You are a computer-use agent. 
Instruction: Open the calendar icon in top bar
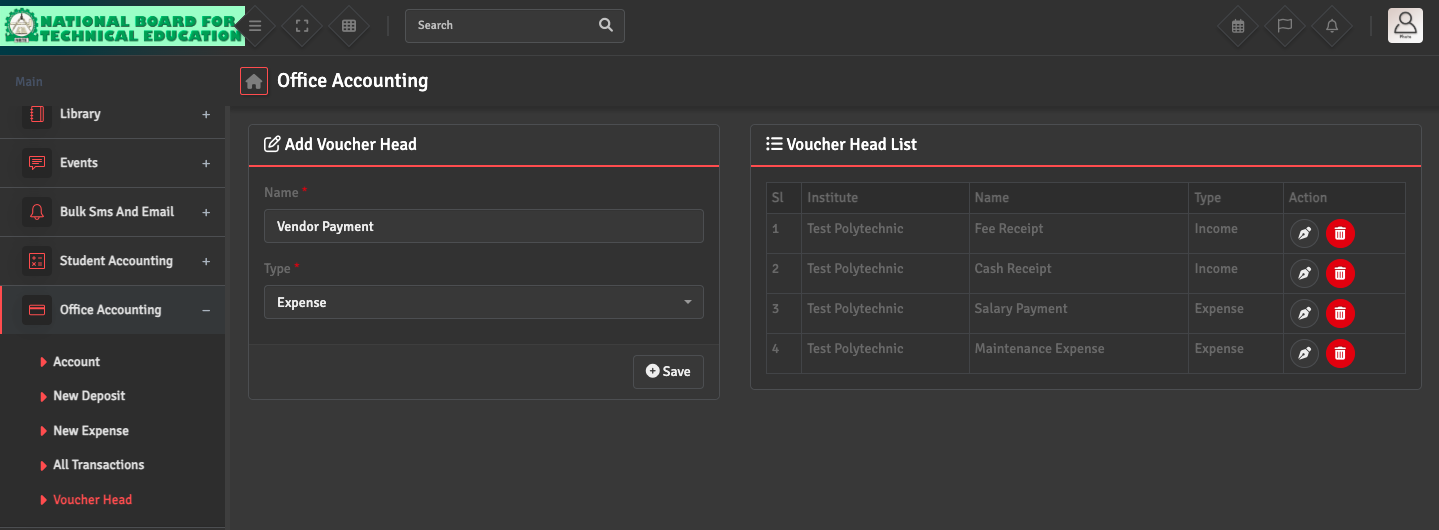(x=1238, y=26)
